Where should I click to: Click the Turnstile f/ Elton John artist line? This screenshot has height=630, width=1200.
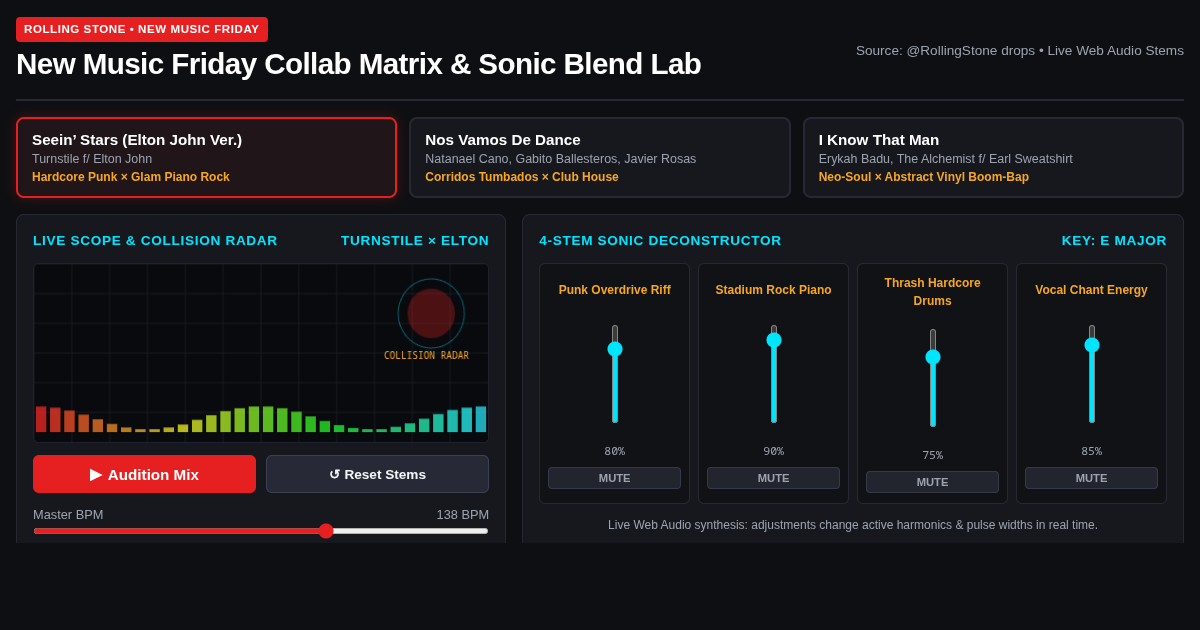(92, 159)
